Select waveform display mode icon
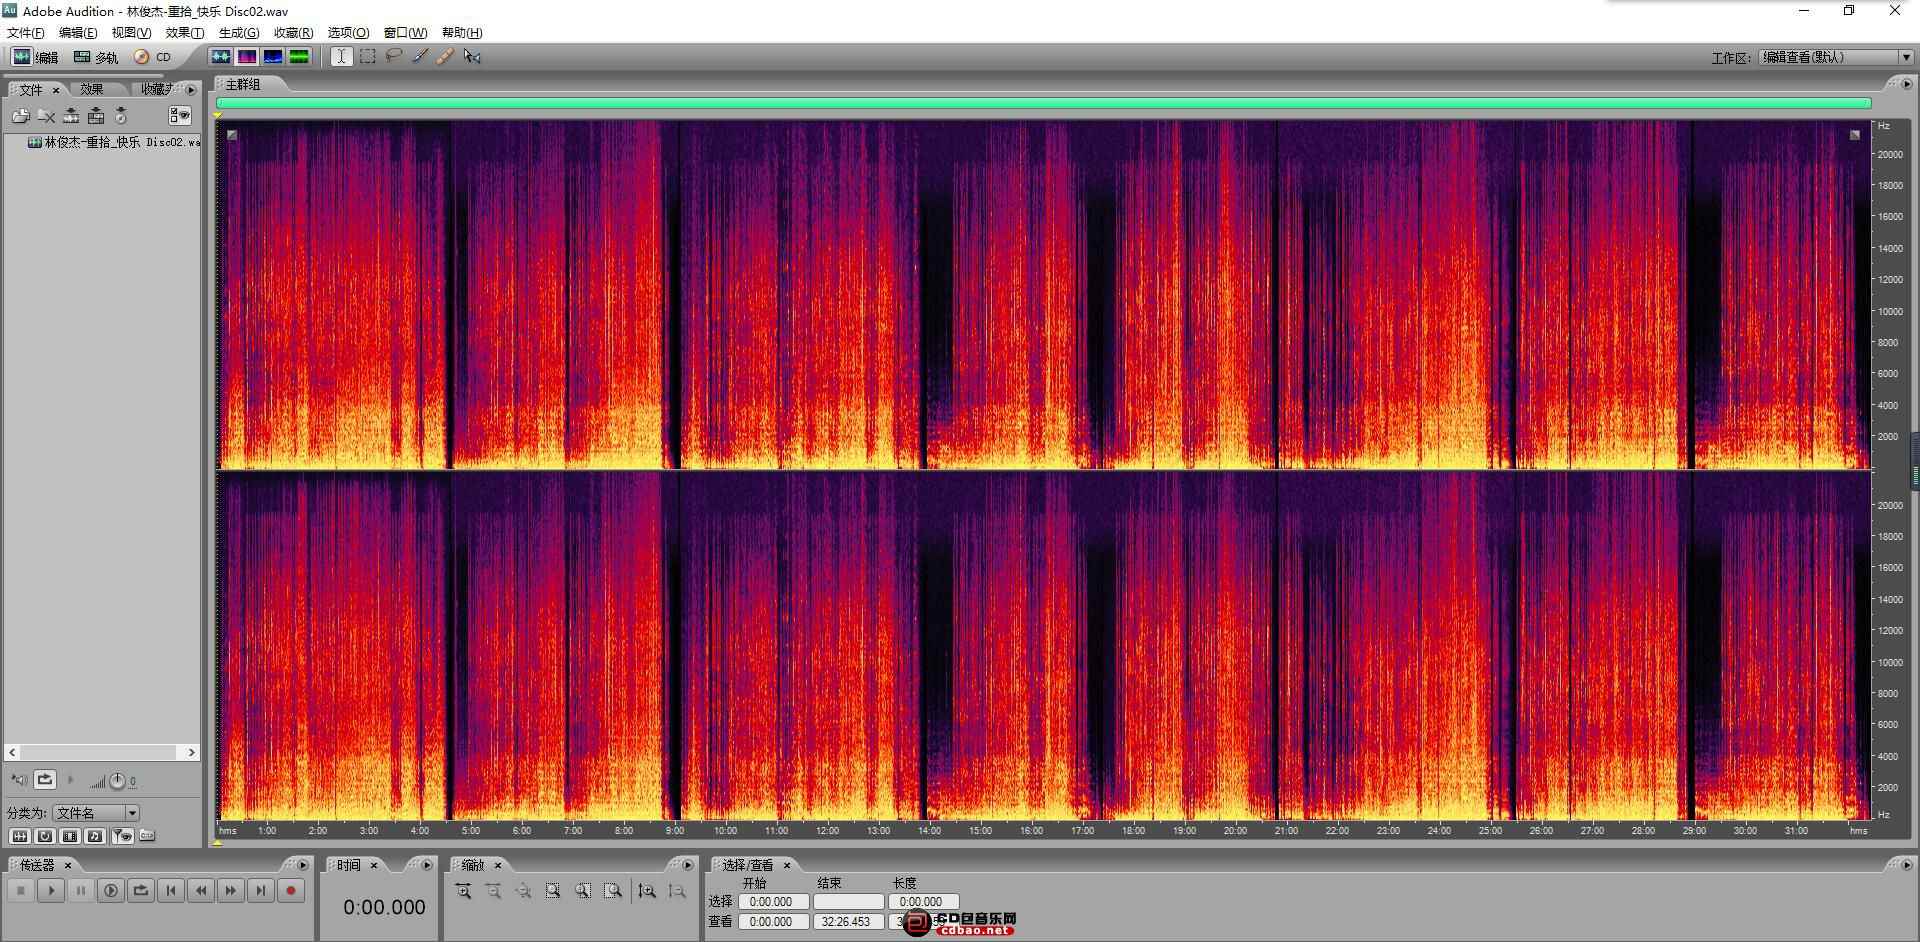The width and height of the screenshot is (1920, 942). [x=221, y=57]
